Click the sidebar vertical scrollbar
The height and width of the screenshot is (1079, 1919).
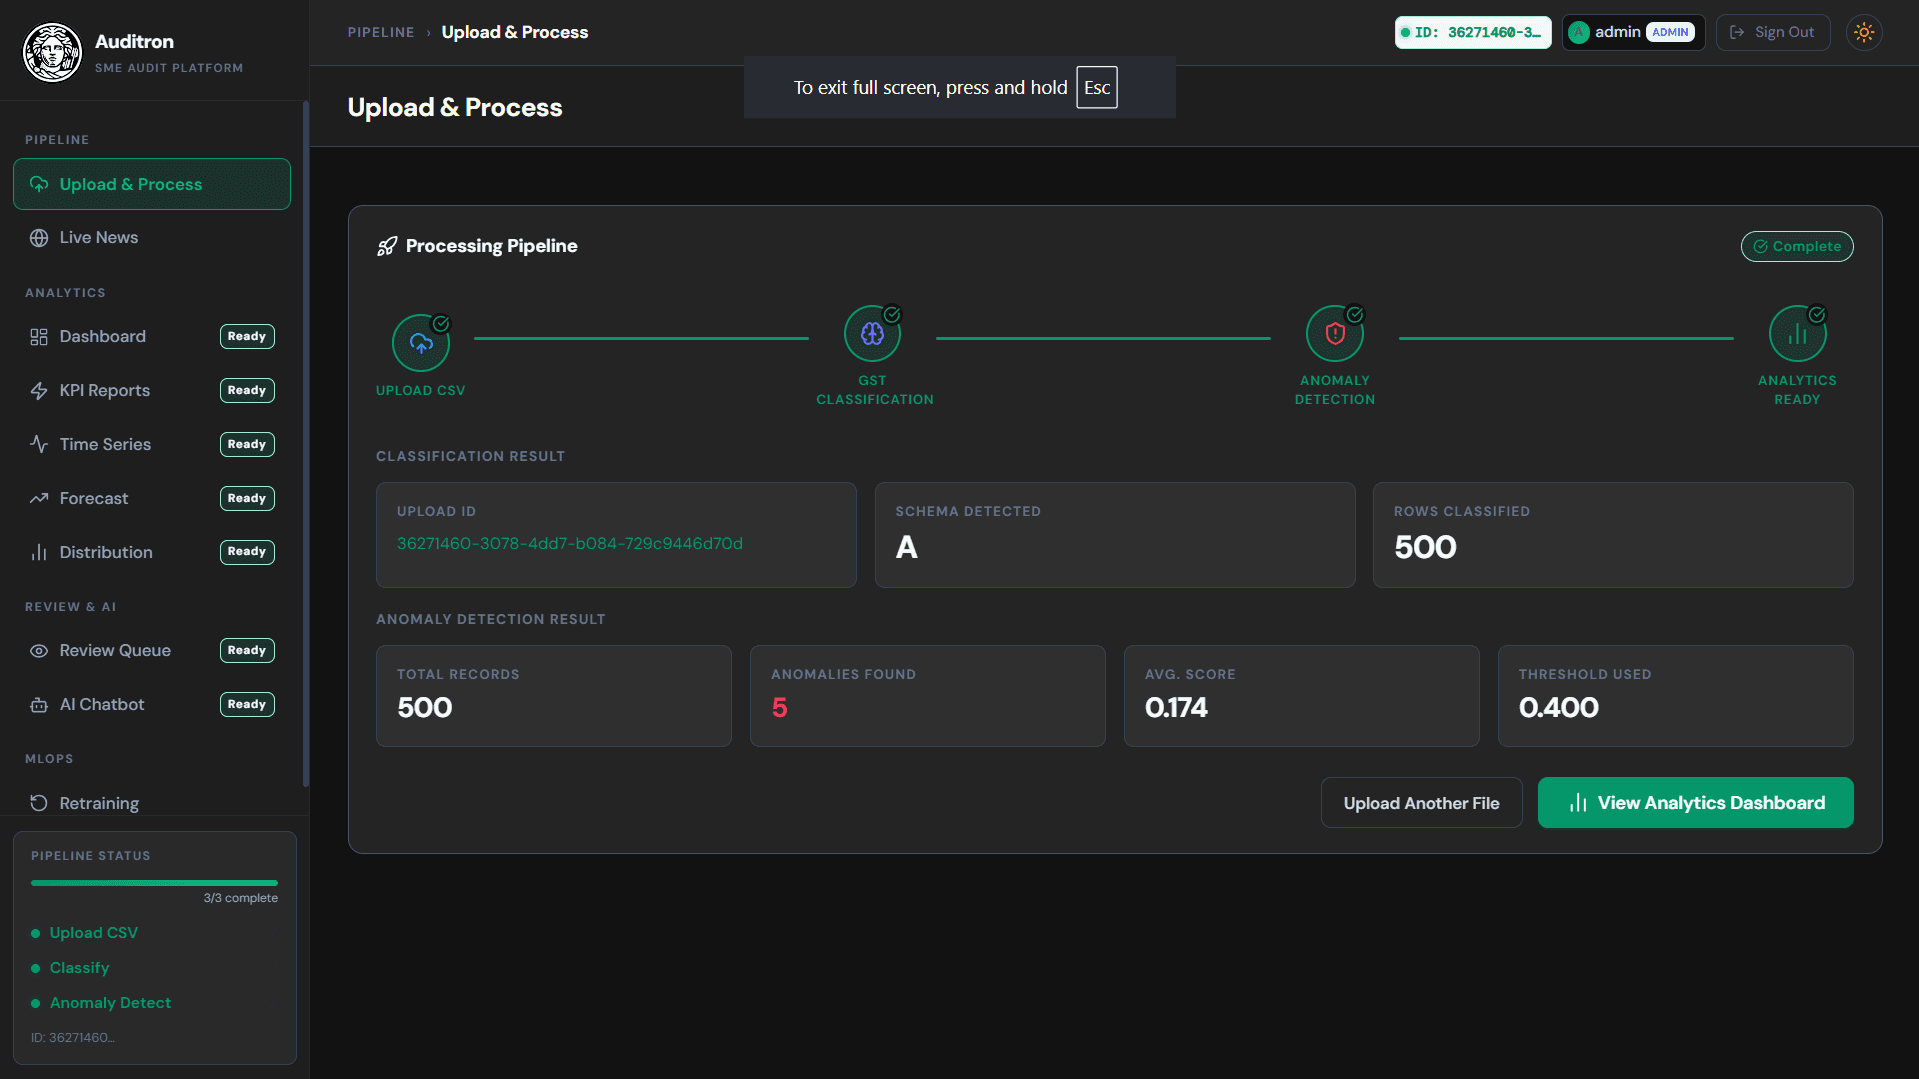coord(305,445)
